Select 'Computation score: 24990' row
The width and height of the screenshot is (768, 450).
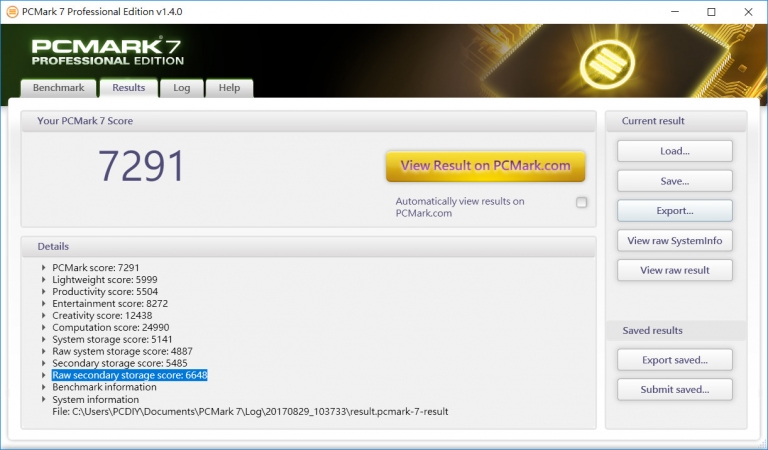[111, 328]
